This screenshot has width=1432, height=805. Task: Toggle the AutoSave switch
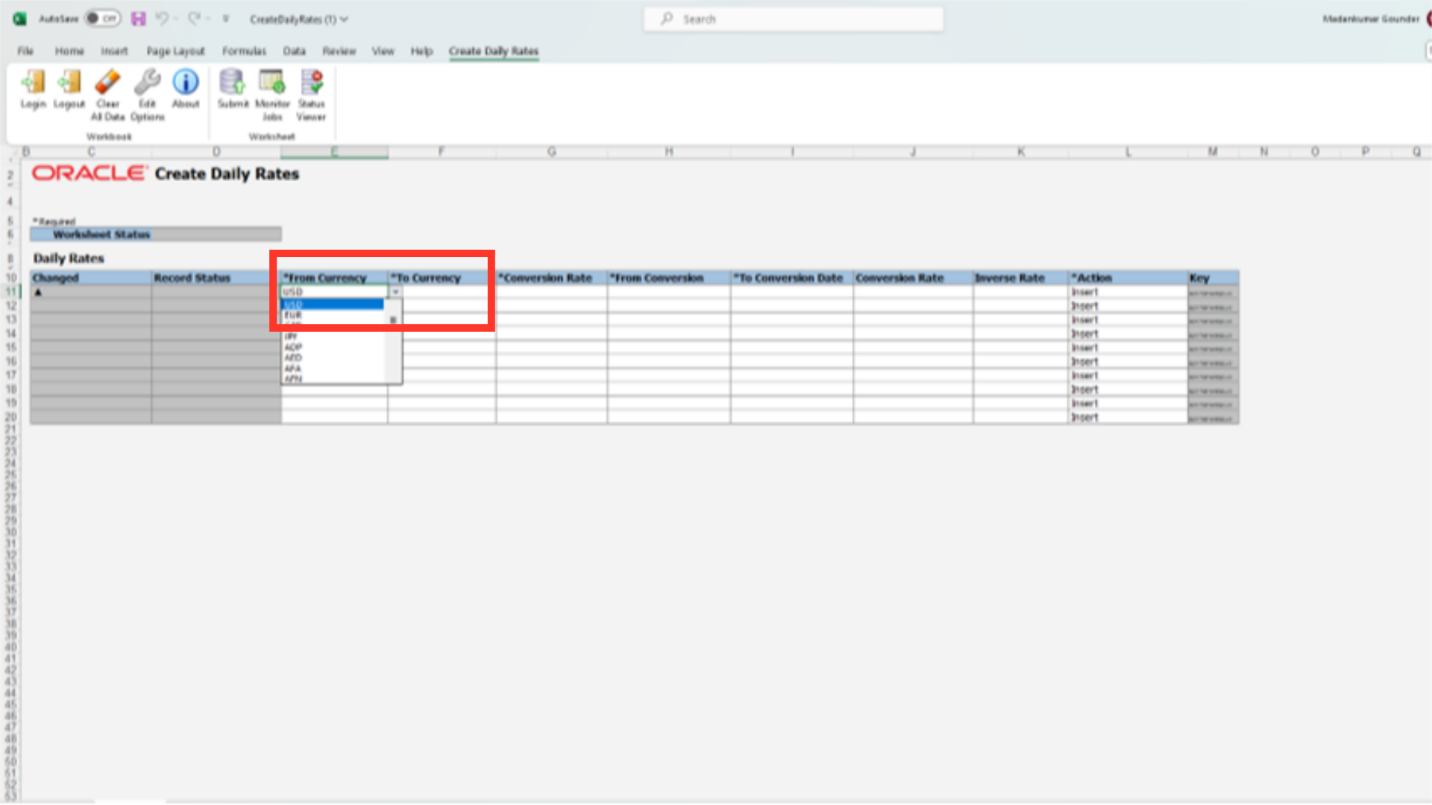tap(102, 19)
